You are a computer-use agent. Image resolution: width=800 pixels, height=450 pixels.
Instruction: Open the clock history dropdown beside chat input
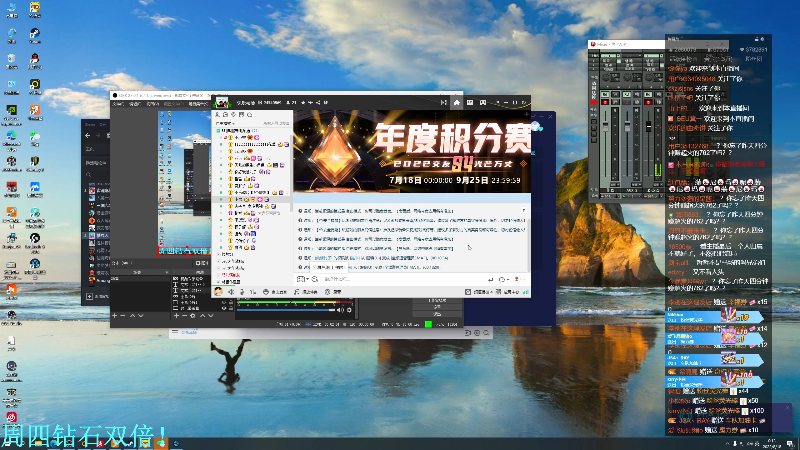pos(504,280)
